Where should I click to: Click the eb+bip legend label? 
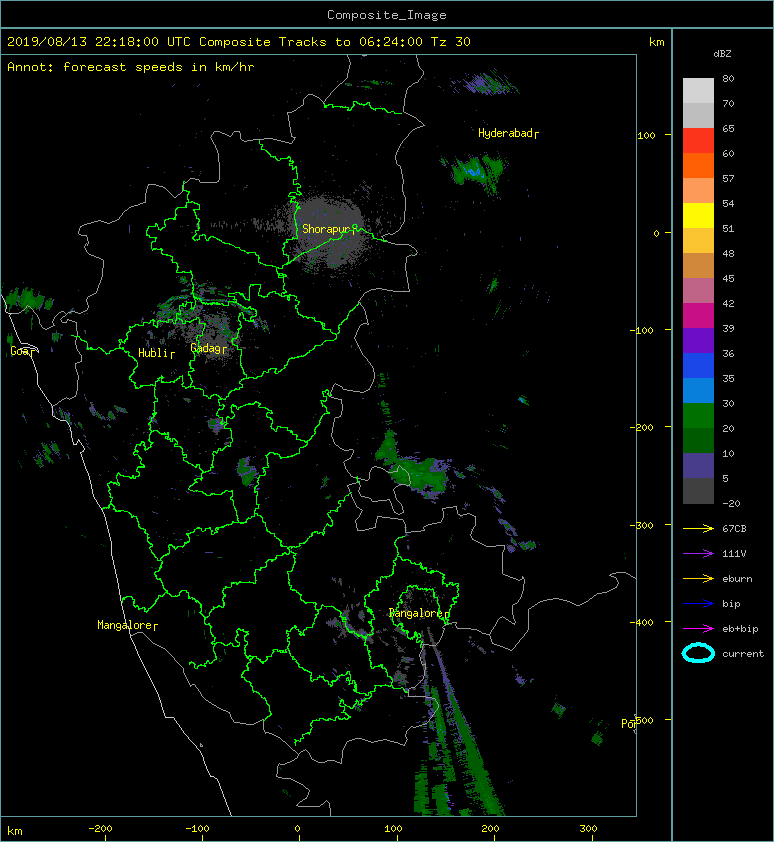click(740, 628)
